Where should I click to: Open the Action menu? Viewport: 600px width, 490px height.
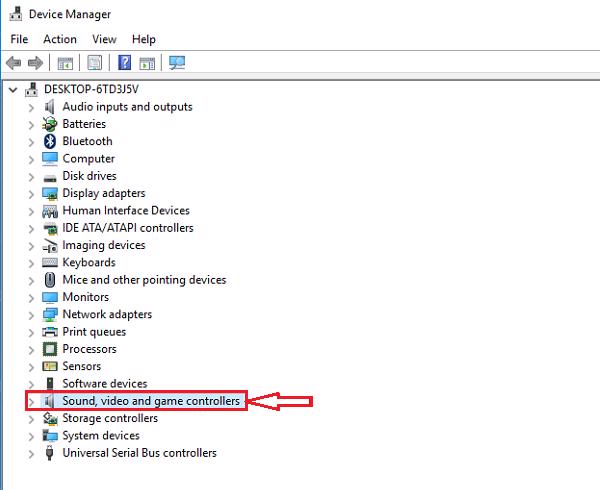tap(60, 39)
